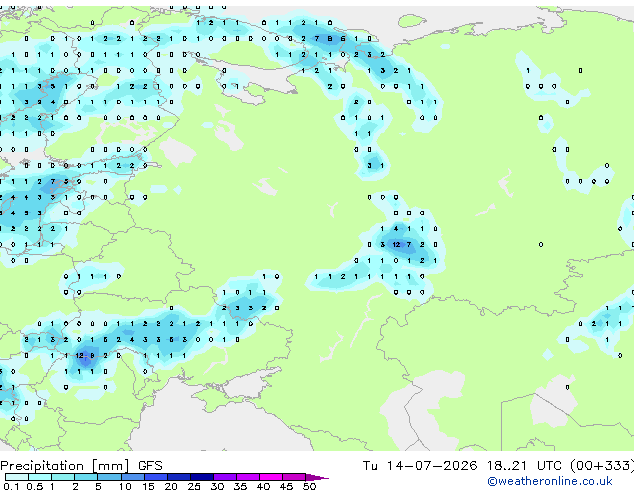Click the '12 7' value in eastern rain cell

point(402,244)
